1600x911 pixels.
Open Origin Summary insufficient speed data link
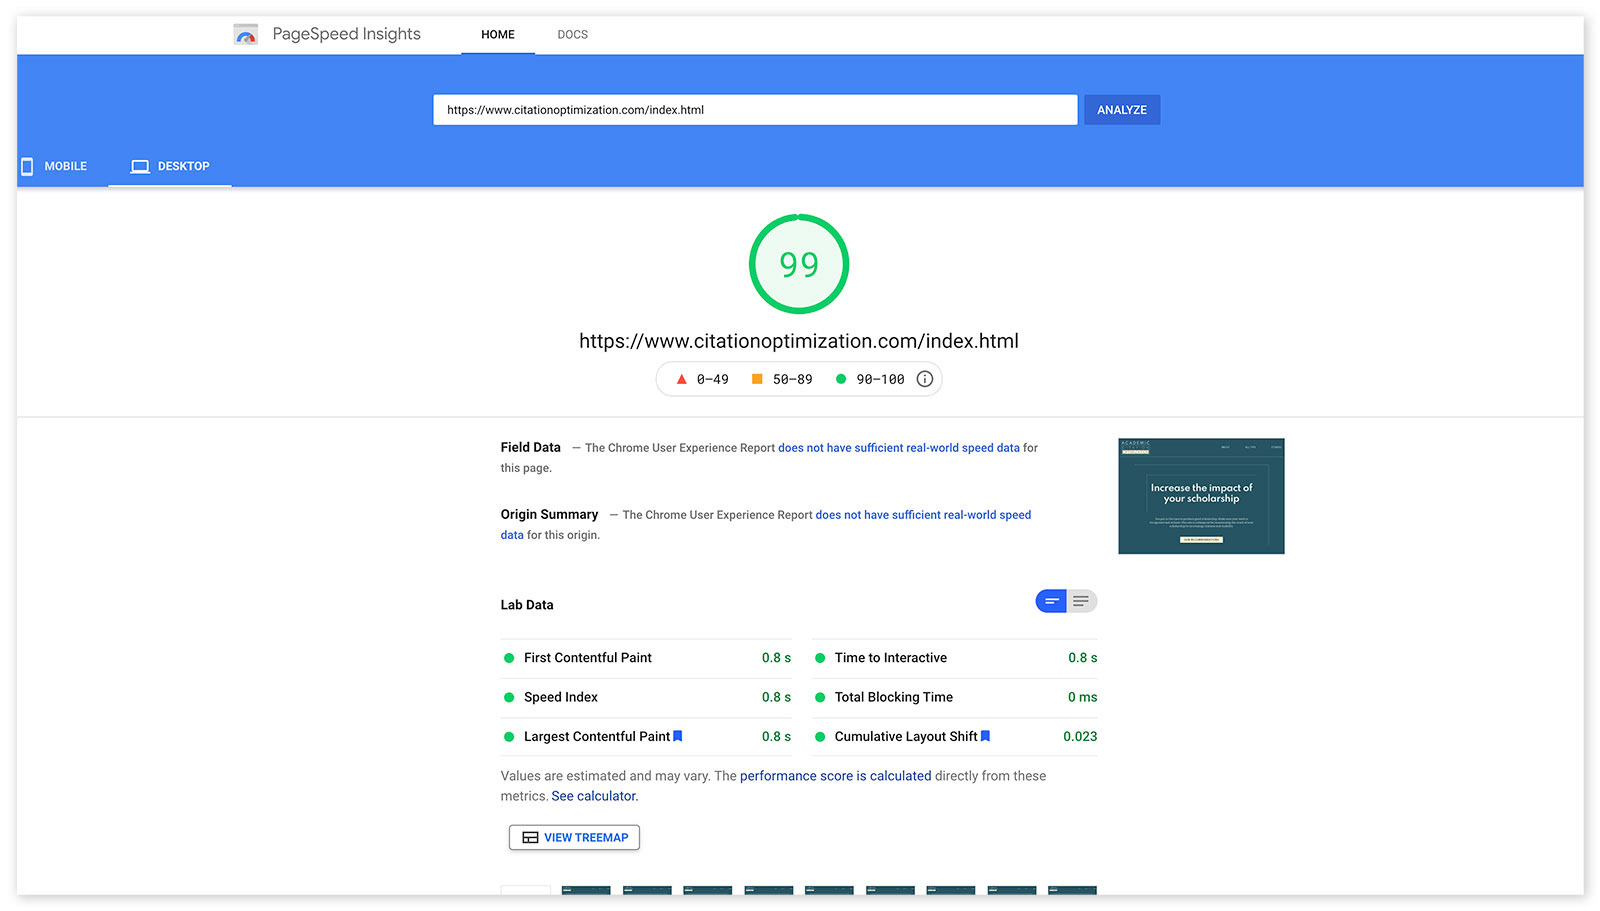(923, 515)
